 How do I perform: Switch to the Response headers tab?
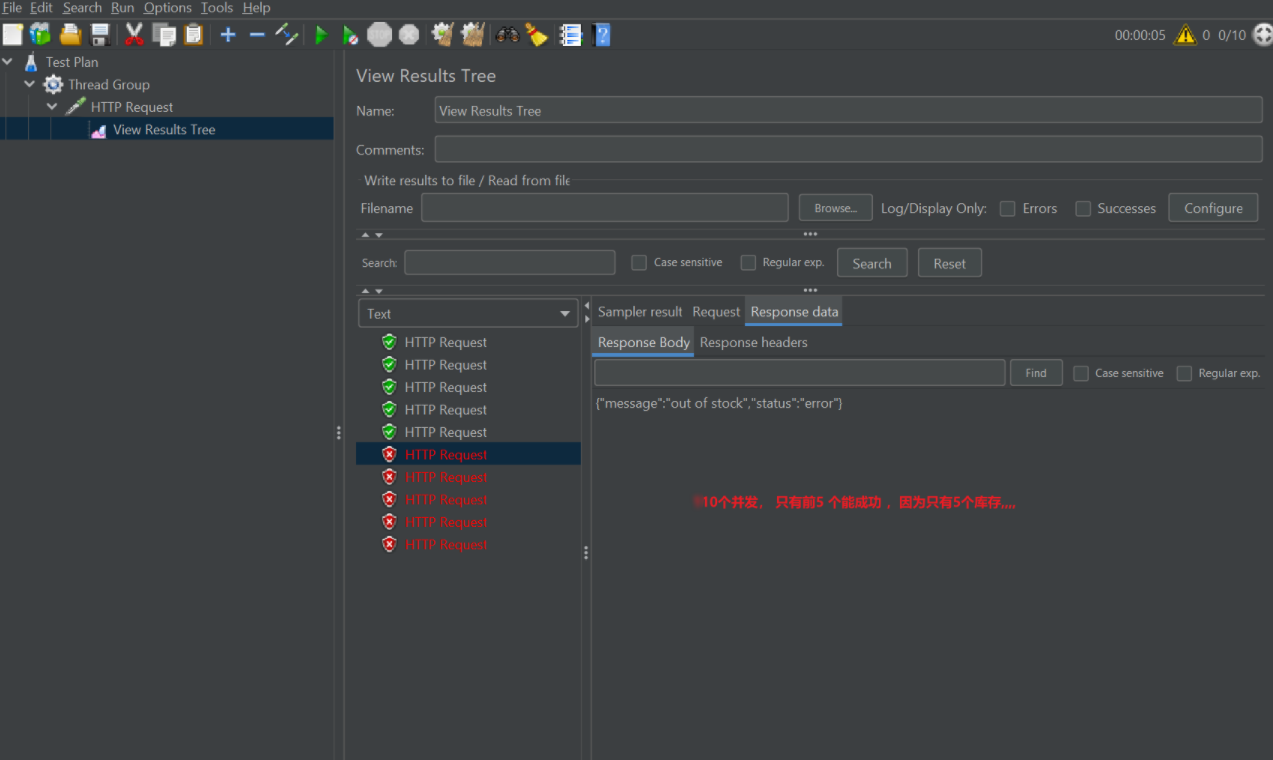753,342
